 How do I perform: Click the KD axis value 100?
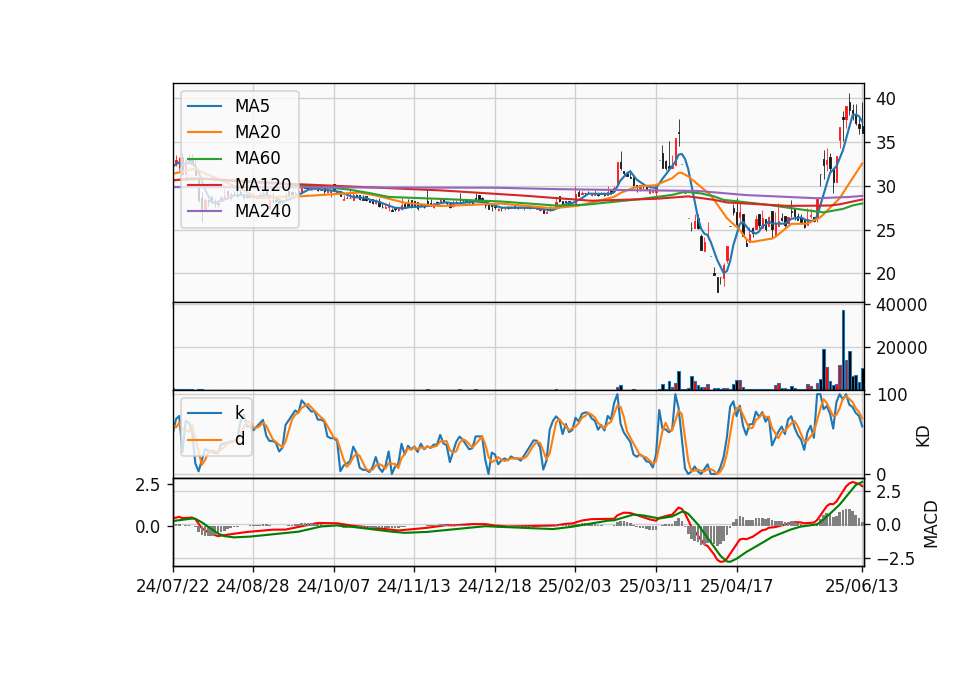click(891, 395)
